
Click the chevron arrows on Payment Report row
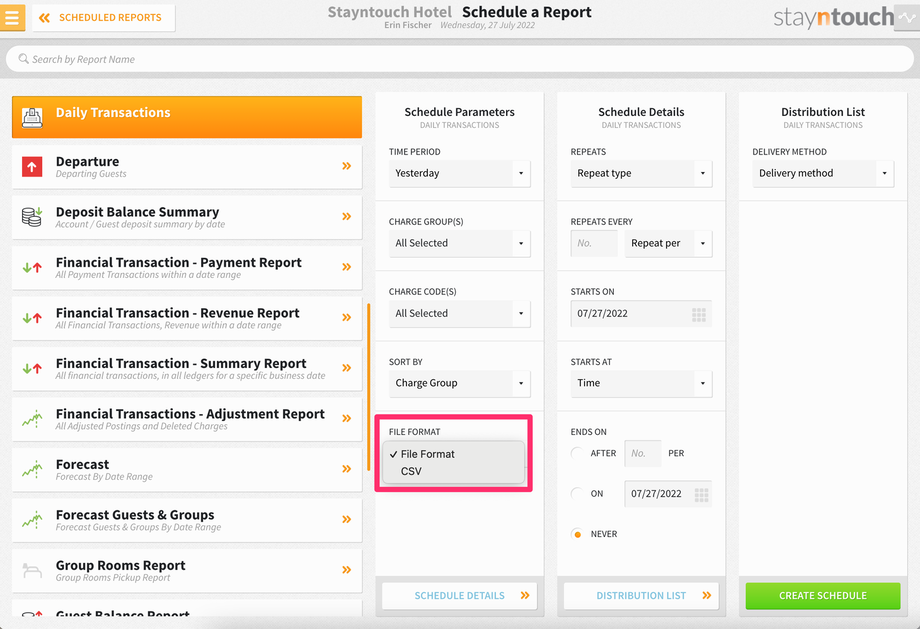[x=347, y=267]
